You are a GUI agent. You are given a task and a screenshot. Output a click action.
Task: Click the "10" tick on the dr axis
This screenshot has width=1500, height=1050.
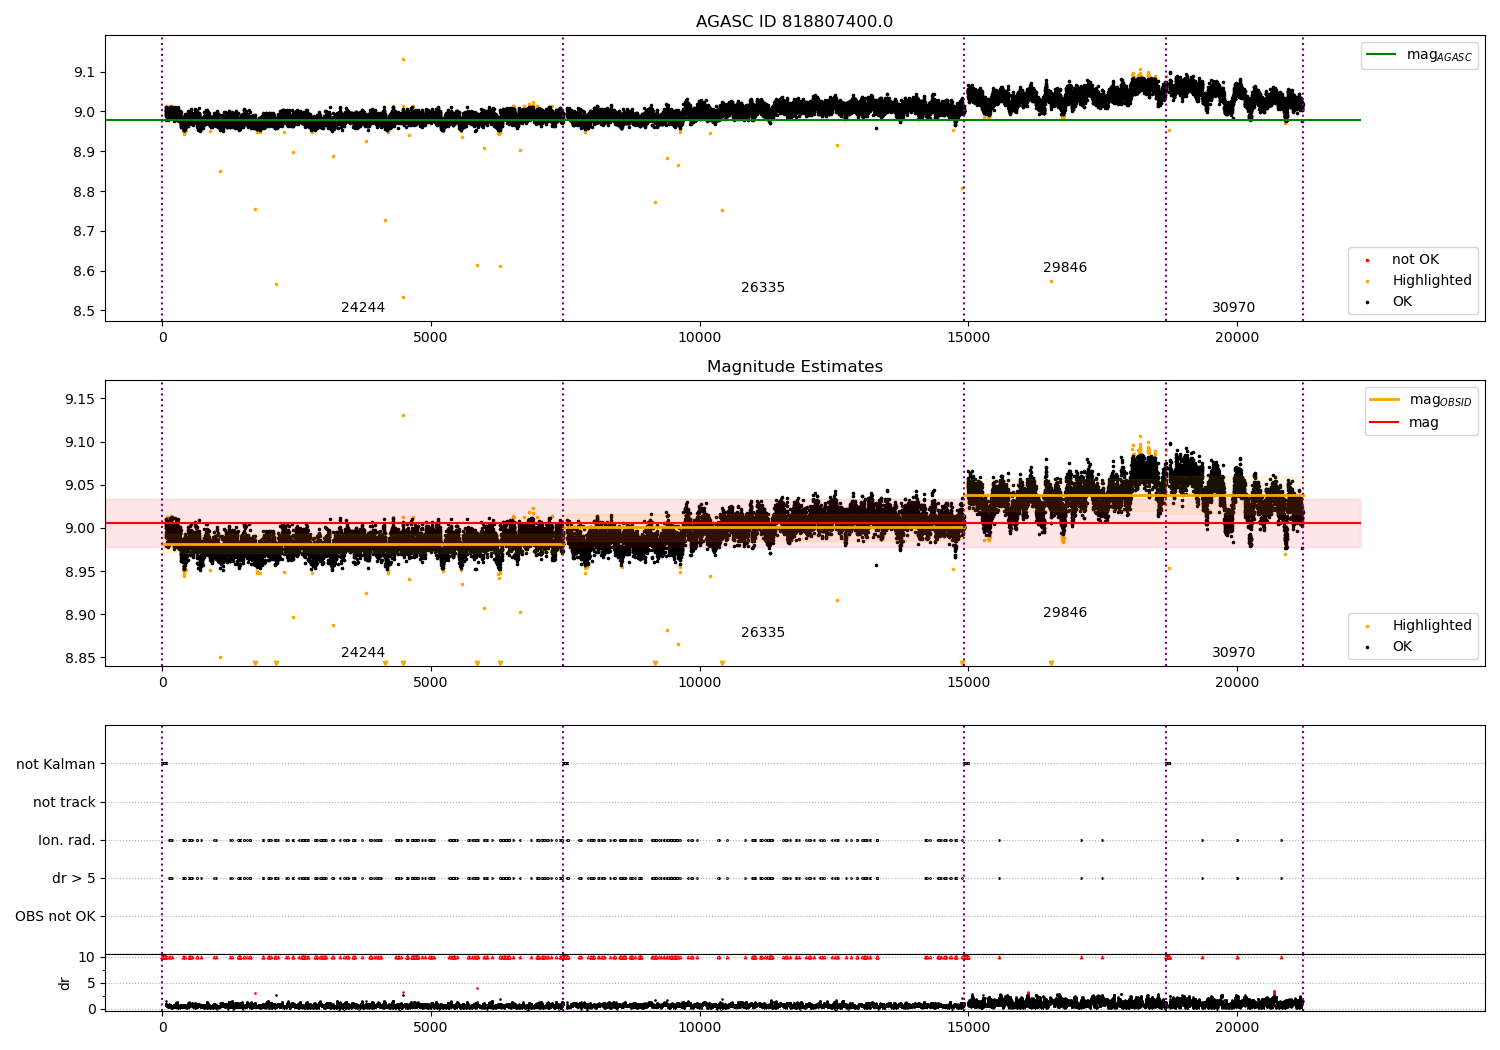pyautogui.click(x=87, y=957)
